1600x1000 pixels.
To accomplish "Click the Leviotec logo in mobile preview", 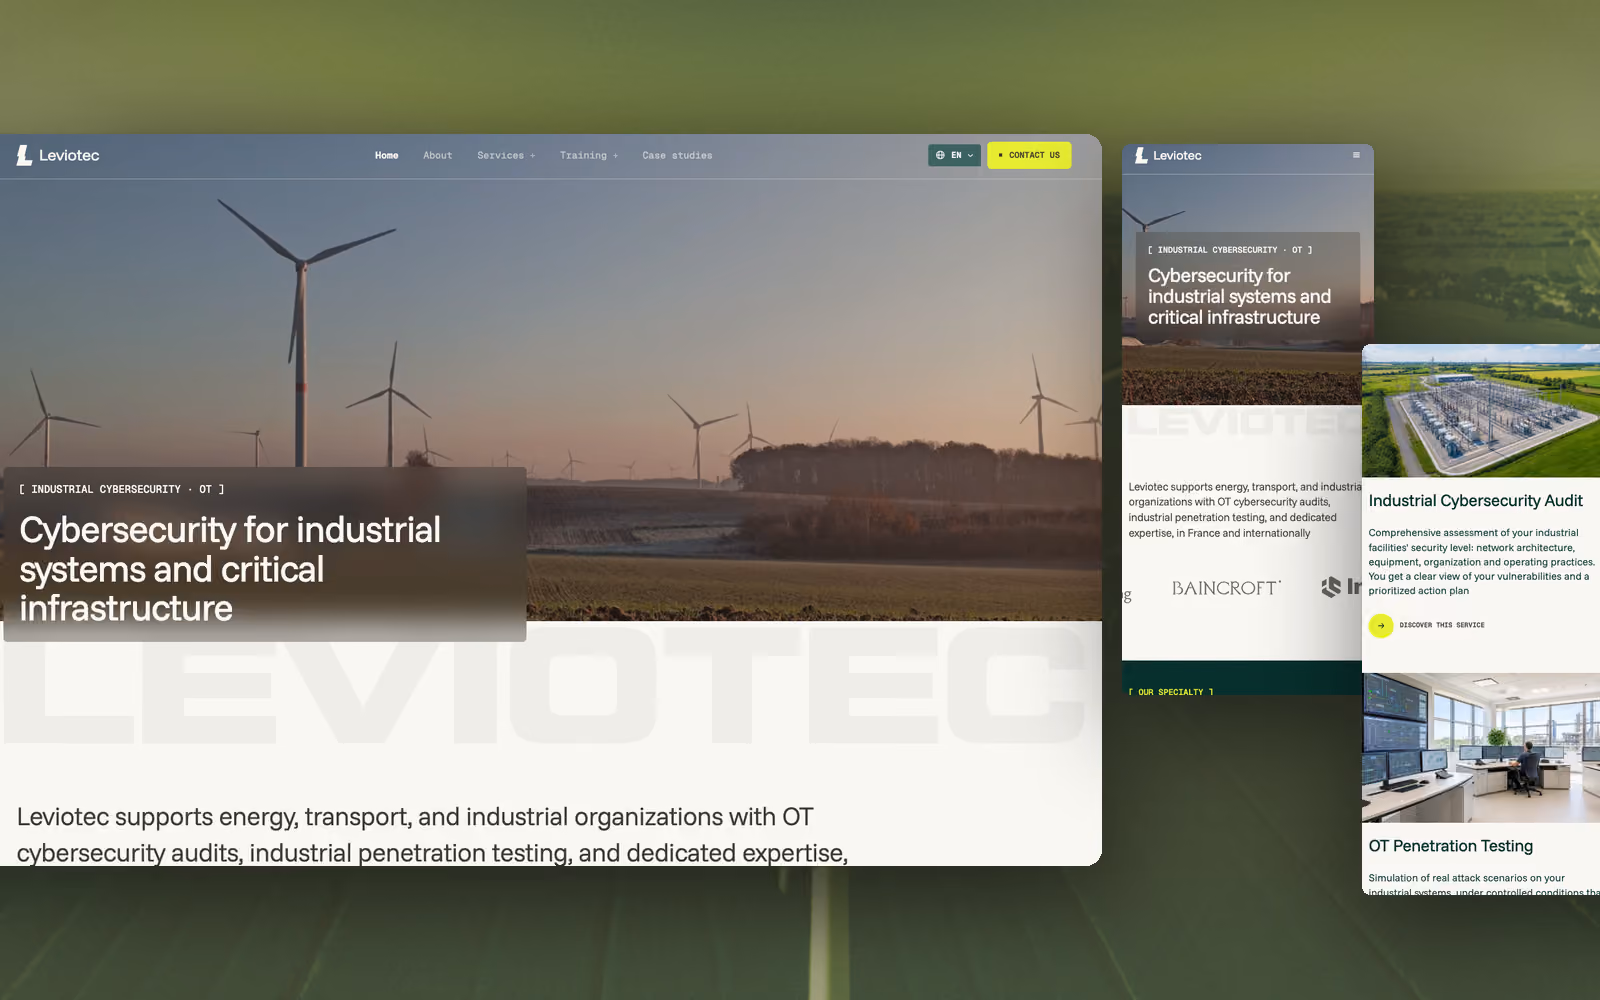I will (x=1168, y=155).
